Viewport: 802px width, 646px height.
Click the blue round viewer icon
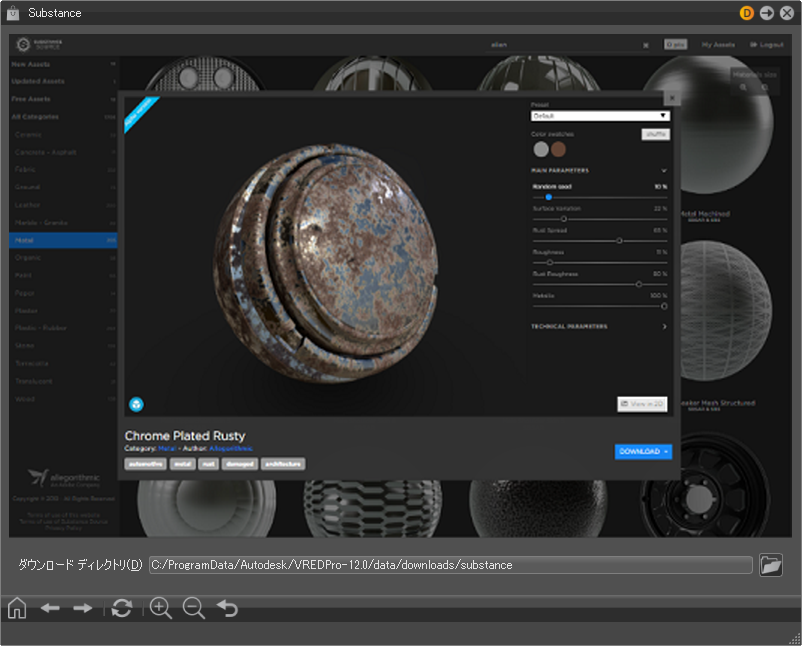[x=136, y=405]
